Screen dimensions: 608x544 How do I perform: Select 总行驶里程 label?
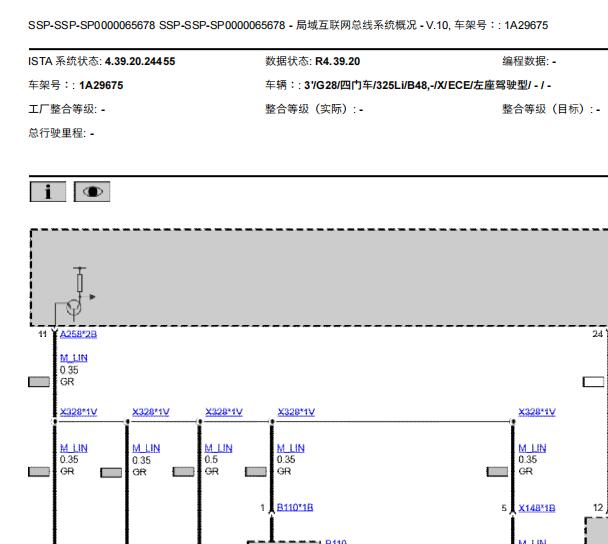(57, 133)
